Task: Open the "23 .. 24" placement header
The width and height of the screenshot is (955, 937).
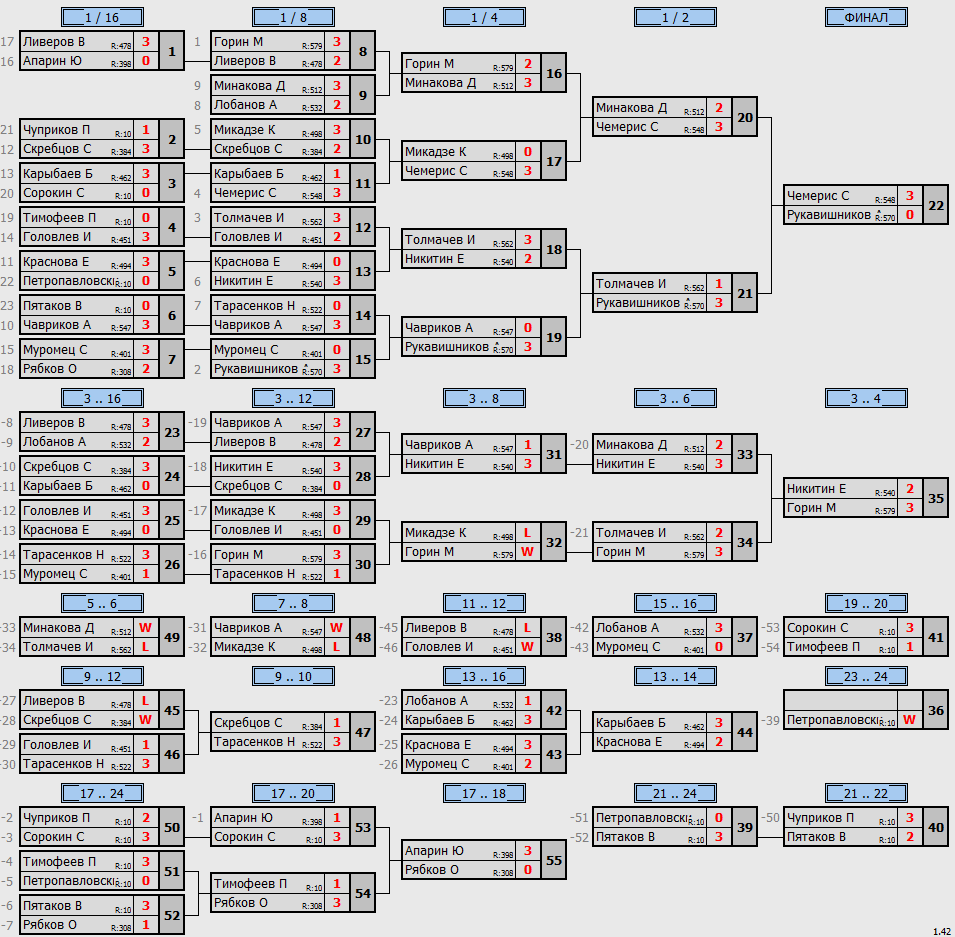Action: [x=866, y=676]
